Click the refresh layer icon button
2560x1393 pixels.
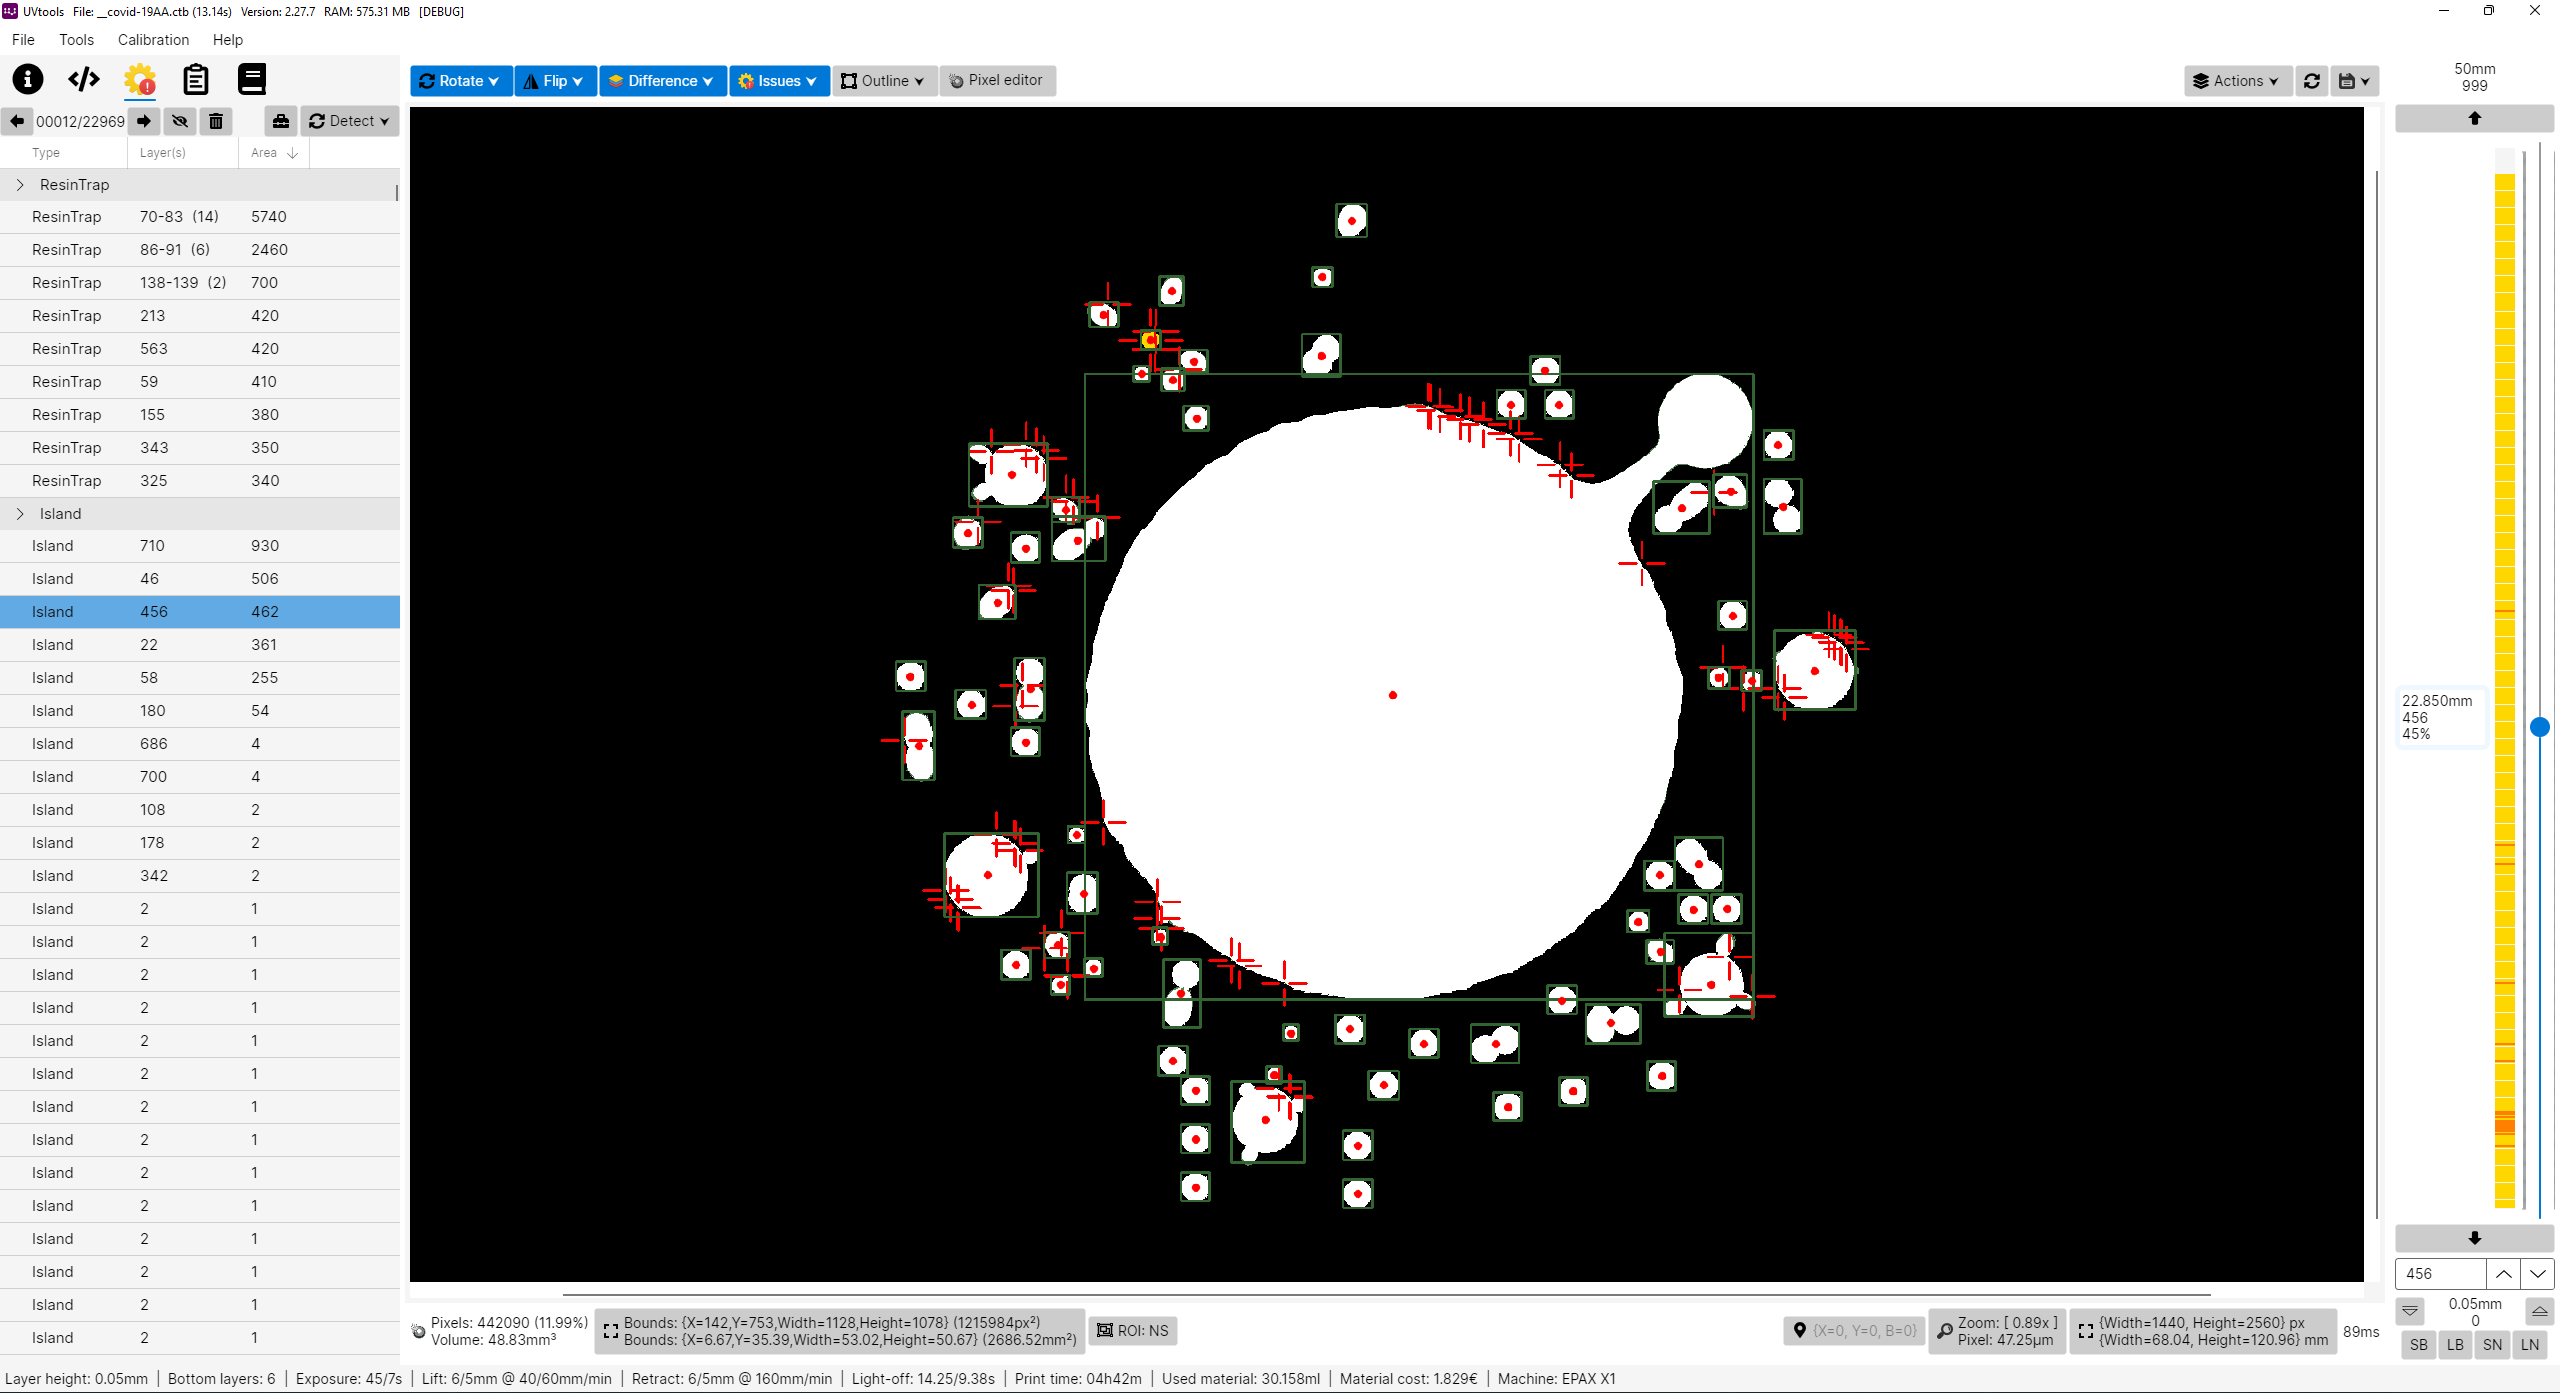click(x=2312, y=81)
